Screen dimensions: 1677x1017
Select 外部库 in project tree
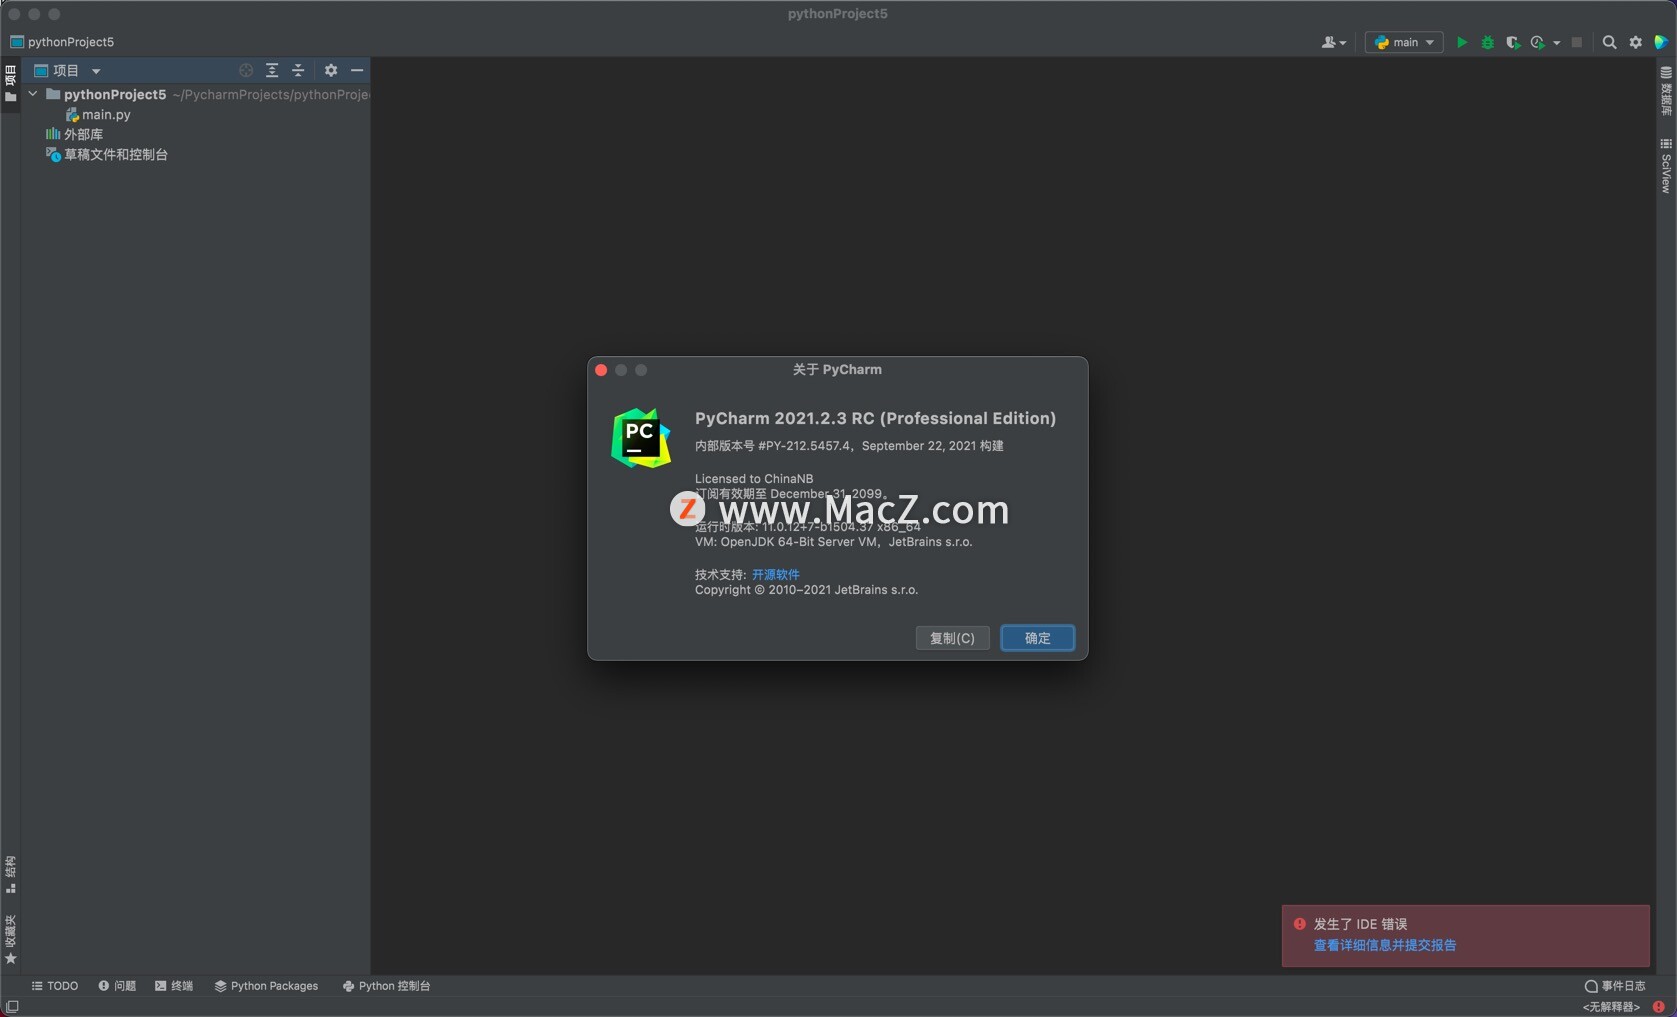click(74, 134)
